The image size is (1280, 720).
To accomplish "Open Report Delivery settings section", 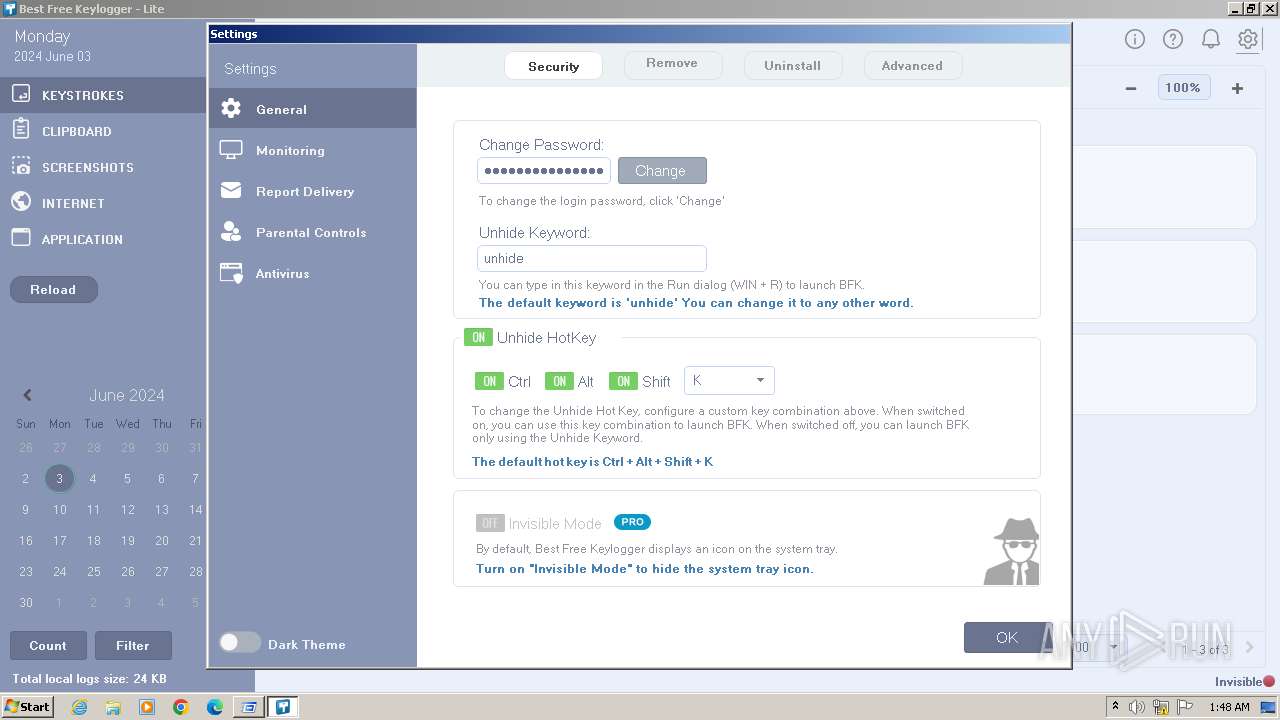I will tap(312, 191).
